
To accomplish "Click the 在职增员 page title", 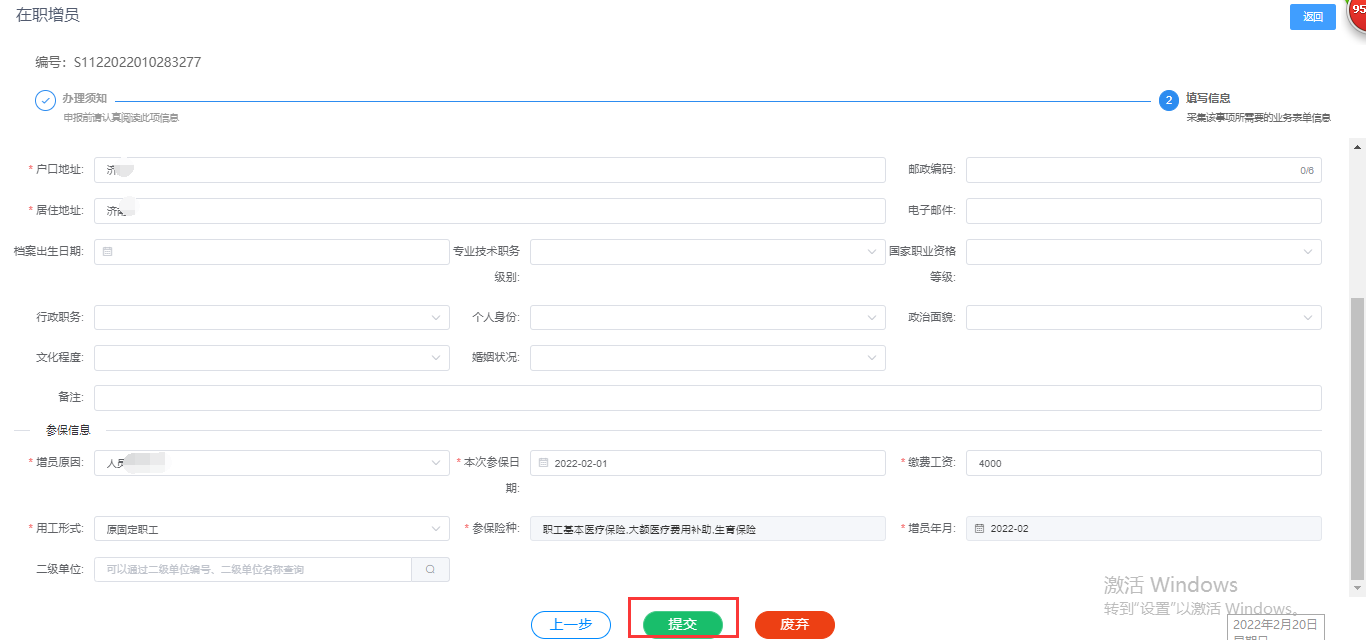I will coord(47,14).
